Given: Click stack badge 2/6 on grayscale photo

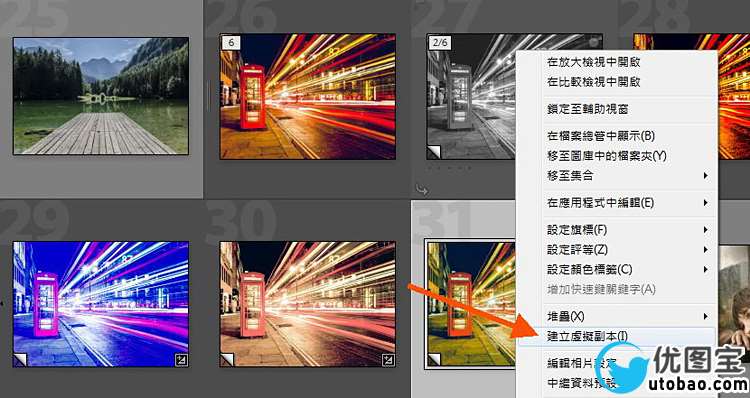Looking at the screenshot, I should tap(440, 43).
